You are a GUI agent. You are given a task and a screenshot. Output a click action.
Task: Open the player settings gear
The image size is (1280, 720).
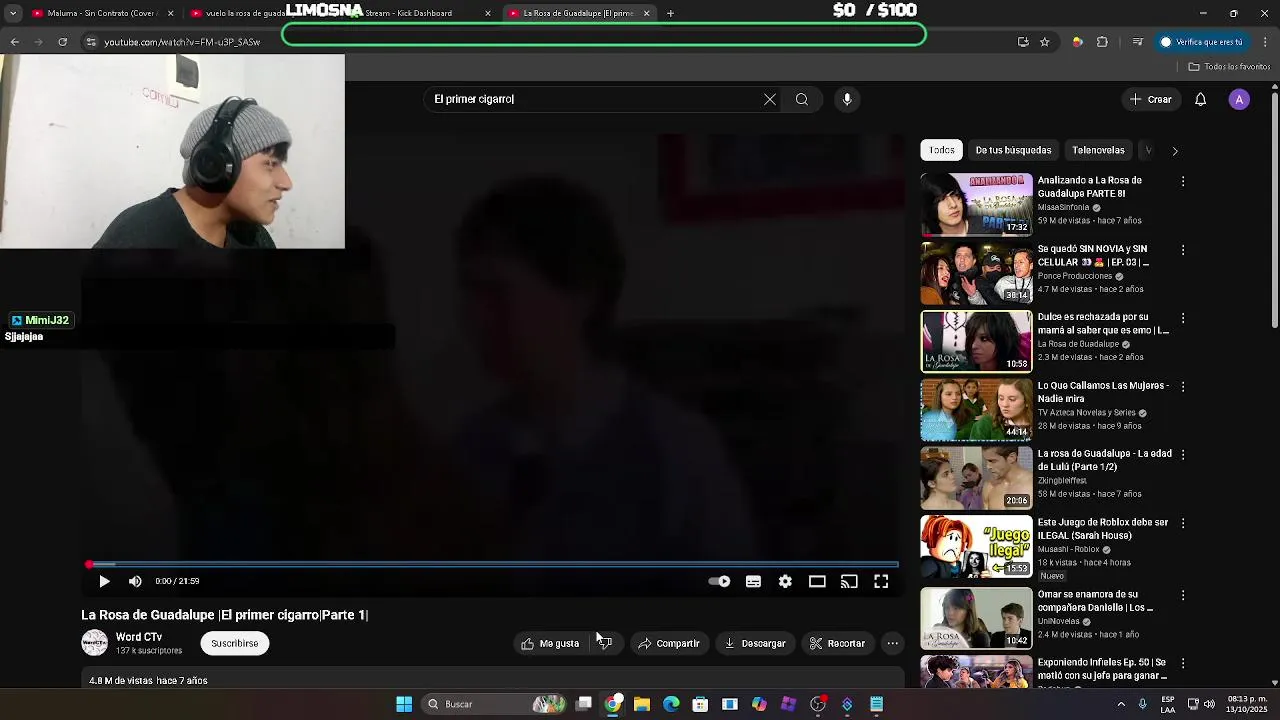click(x=785, y=581)
